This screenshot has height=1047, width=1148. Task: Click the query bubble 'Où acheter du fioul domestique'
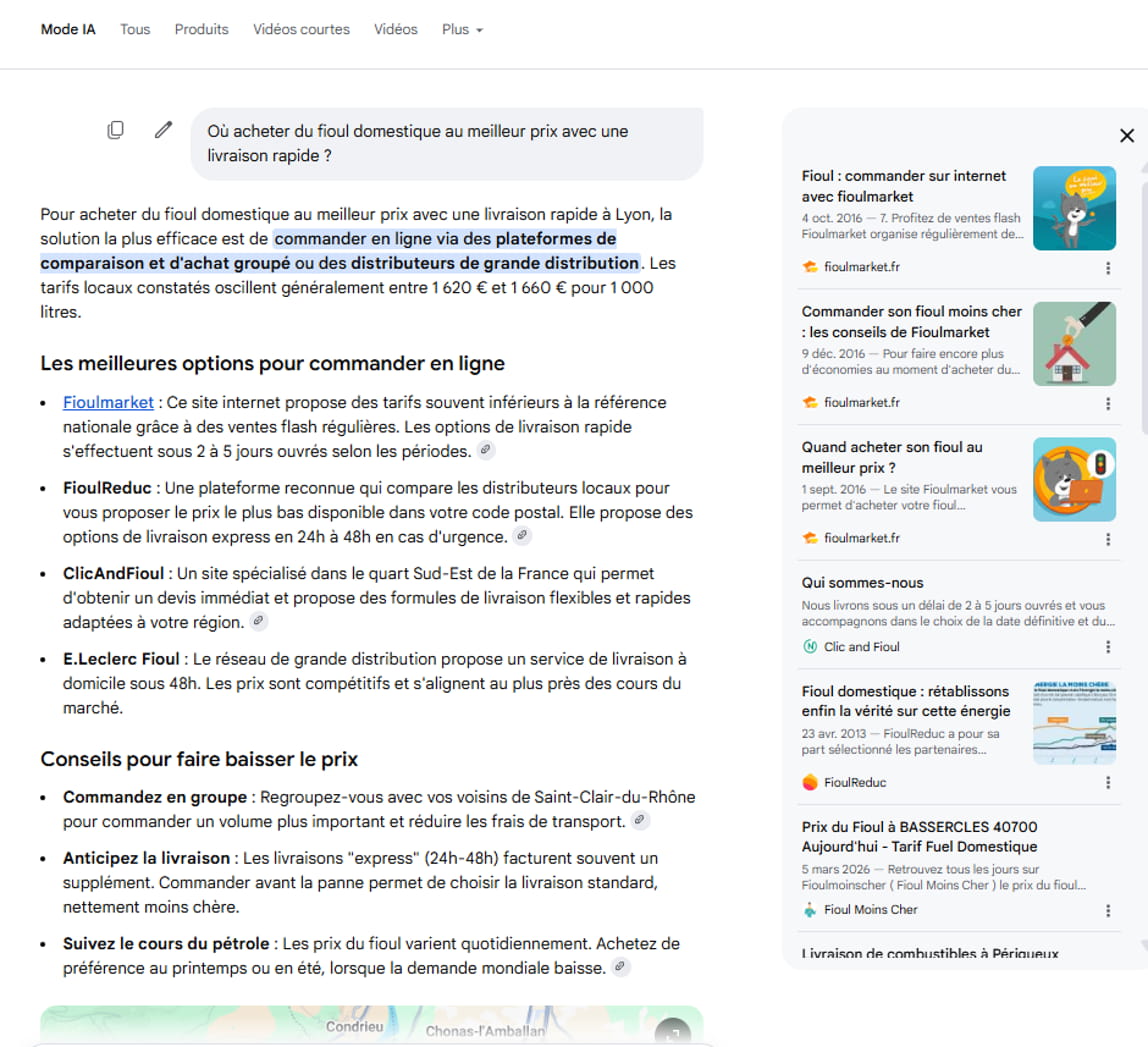tap(447, 144)
